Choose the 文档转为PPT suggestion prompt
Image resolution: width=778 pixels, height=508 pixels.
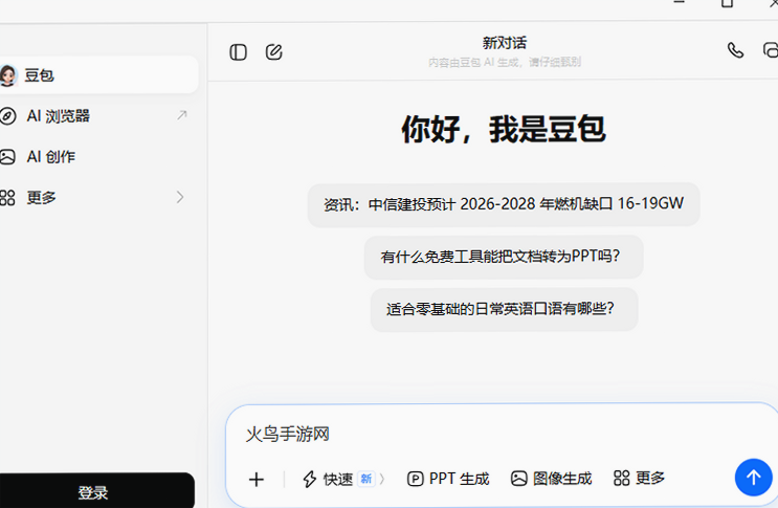(504, 257)
